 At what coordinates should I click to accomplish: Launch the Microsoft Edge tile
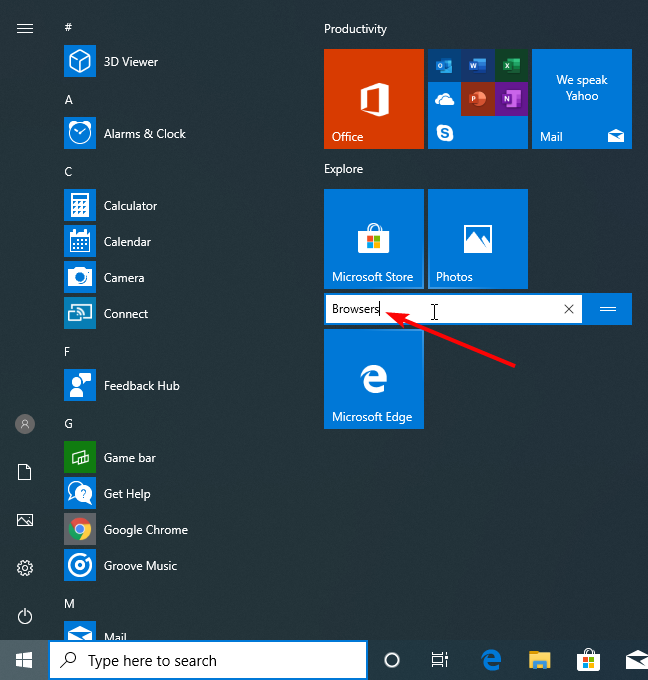pyautogui.click(x=374, y=379)
